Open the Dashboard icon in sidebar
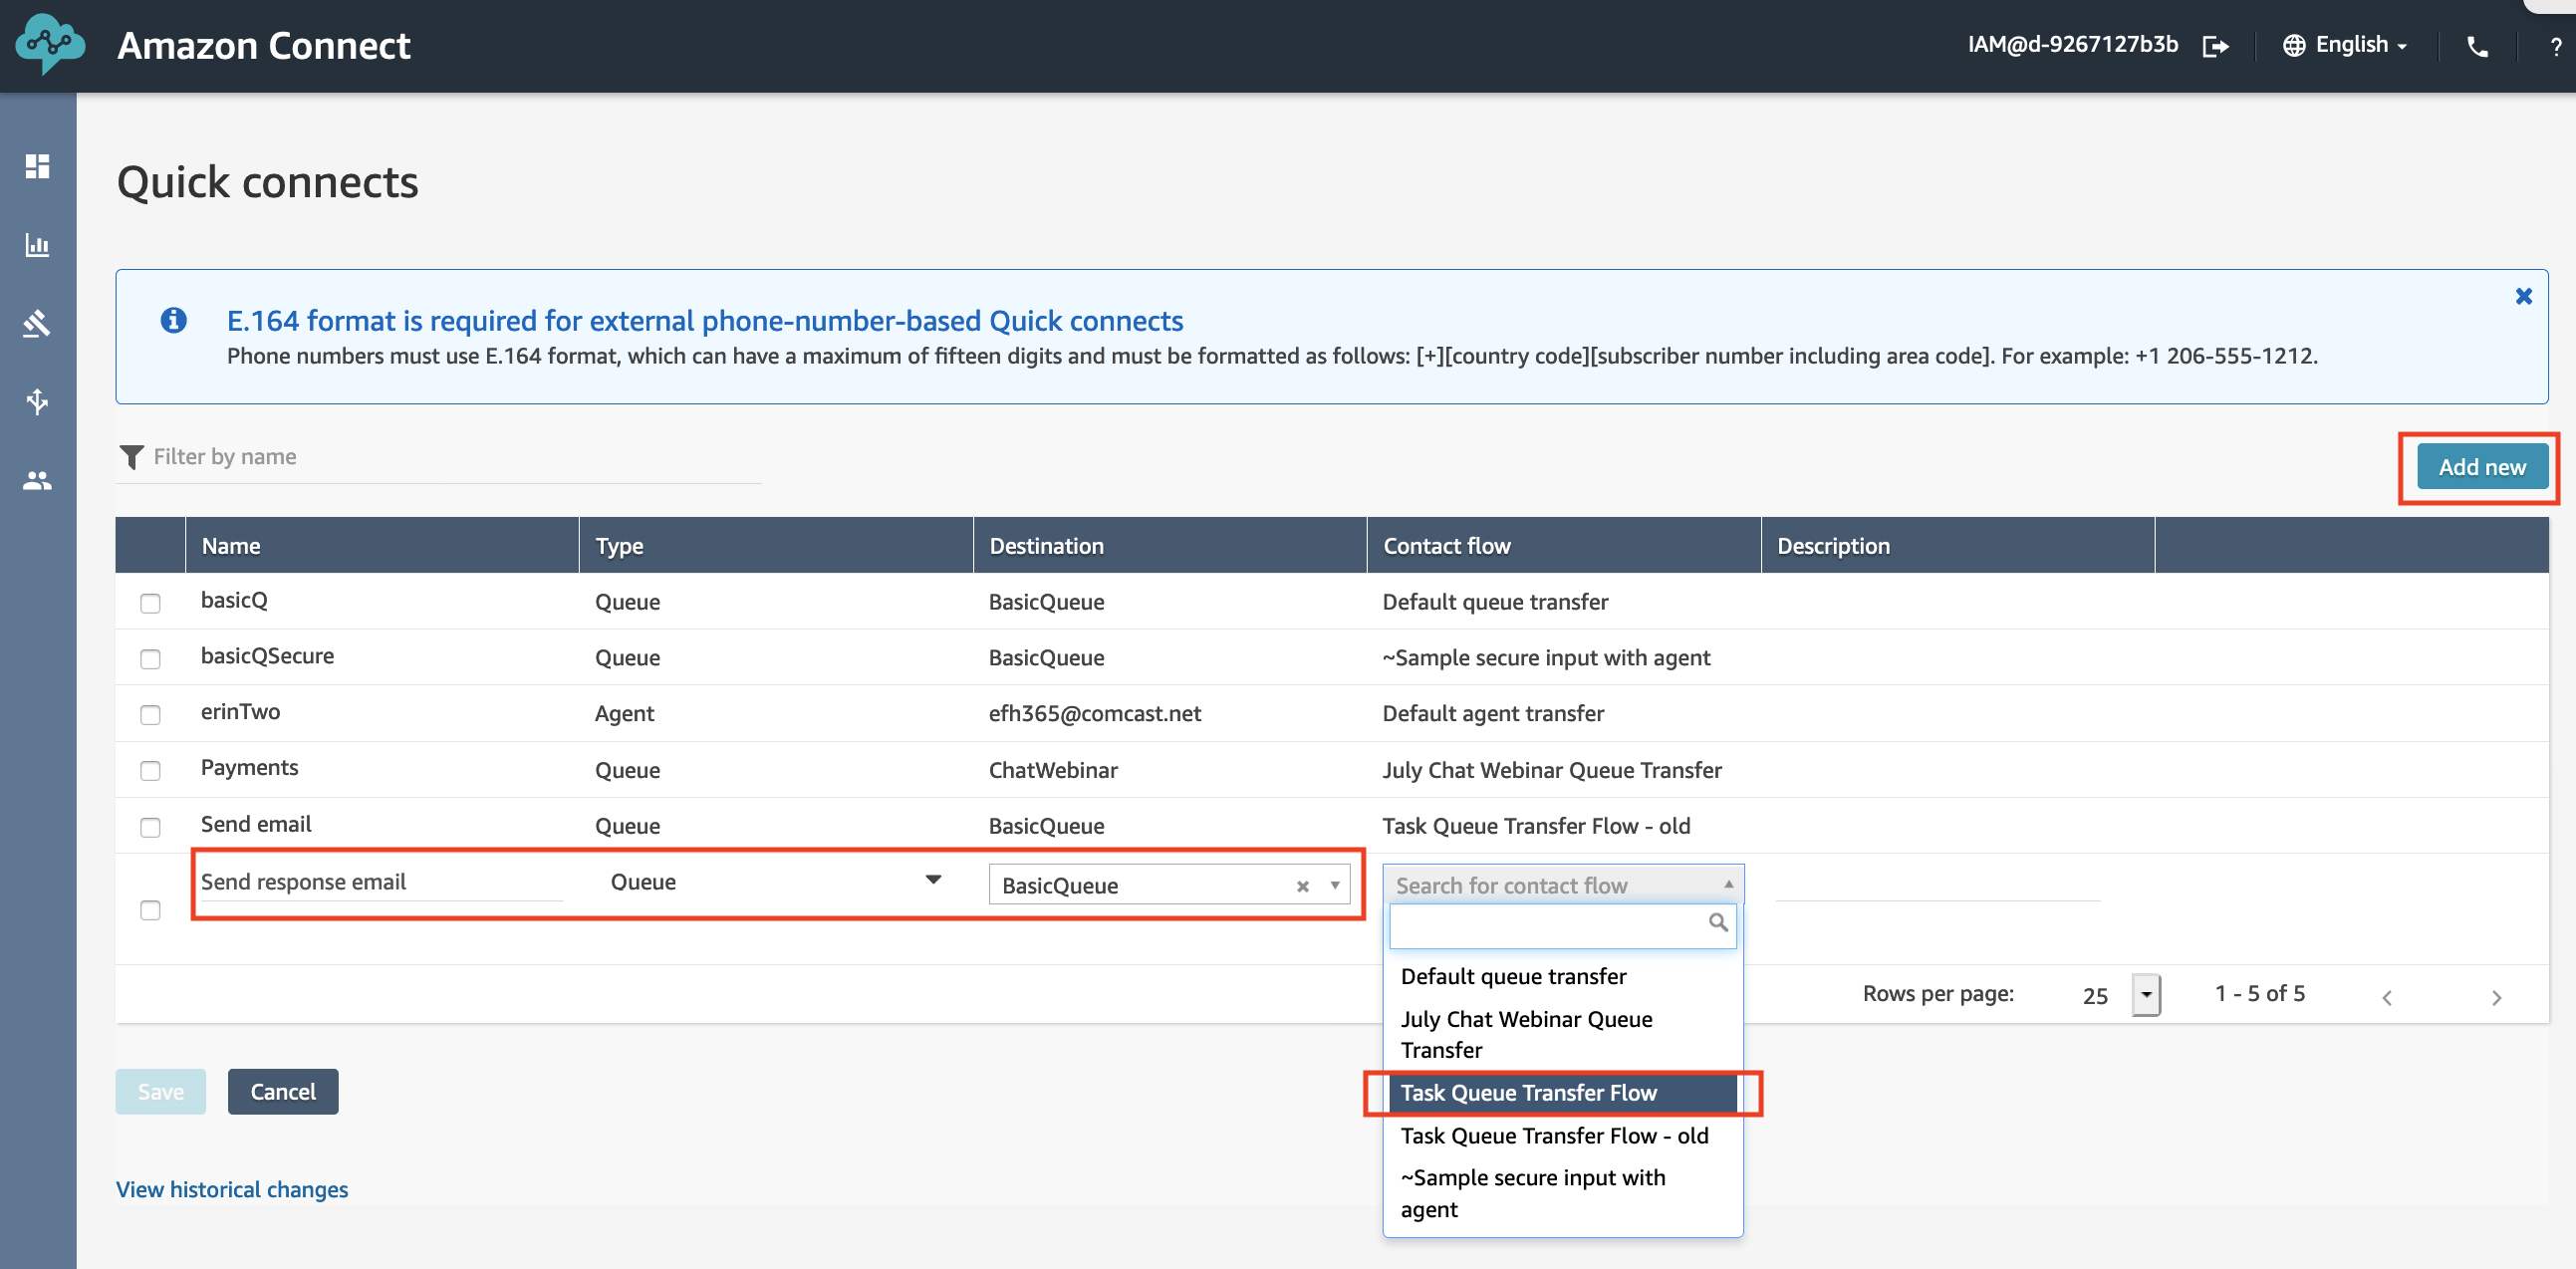This screenshot has height=1269, width=2576. 37,166
